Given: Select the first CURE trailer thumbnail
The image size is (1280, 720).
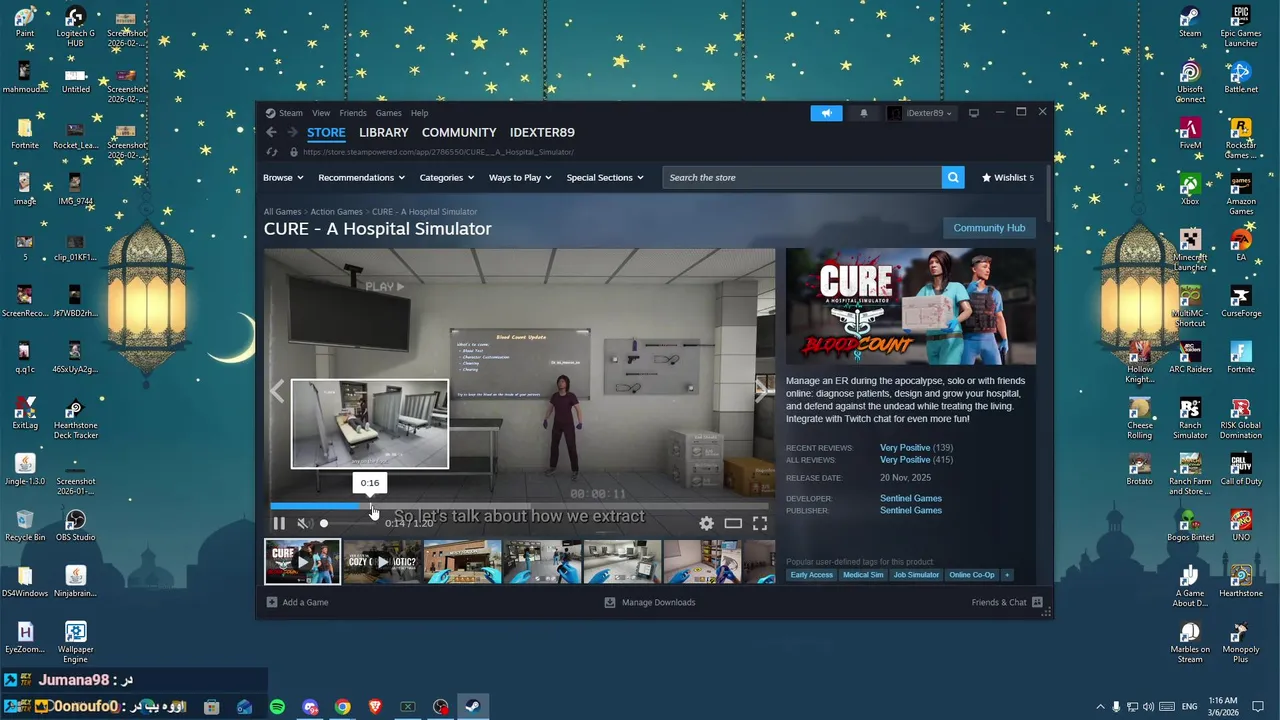Looking at the screenshot, I should pos(302,562).
